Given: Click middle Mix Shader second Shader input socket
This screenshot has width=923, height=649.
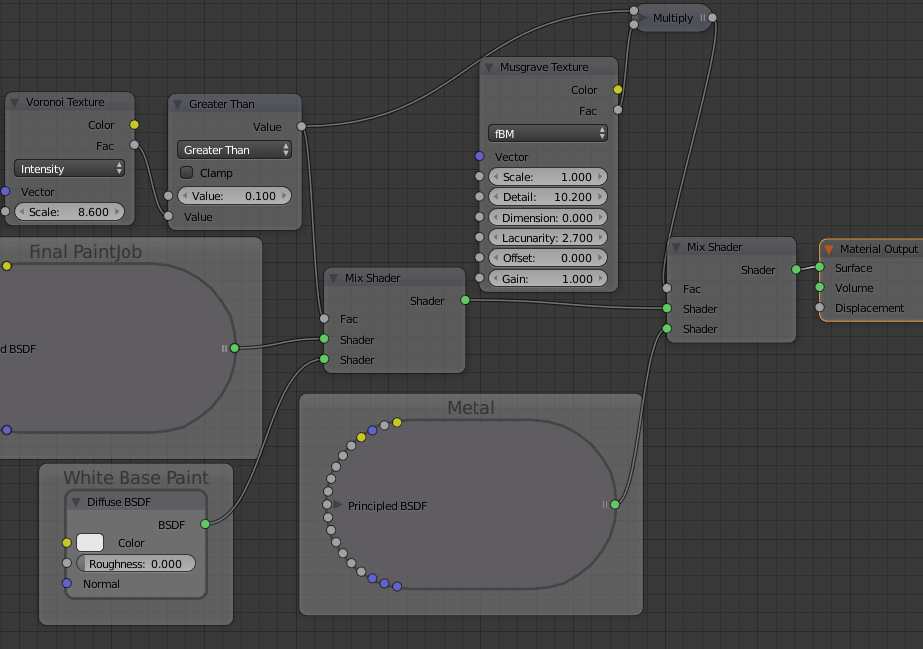Looking at the screenshot, I should [324, 359].
